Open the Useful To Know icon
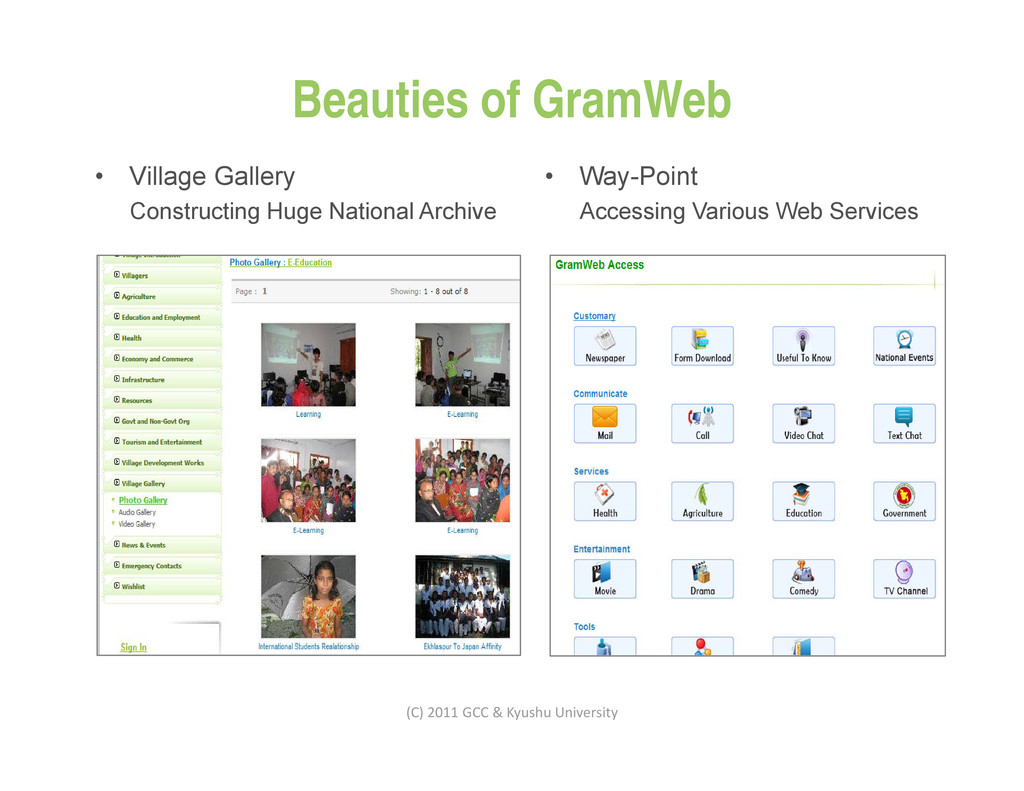The width and height of the screenshot is (1024, 791). point(803,346)
